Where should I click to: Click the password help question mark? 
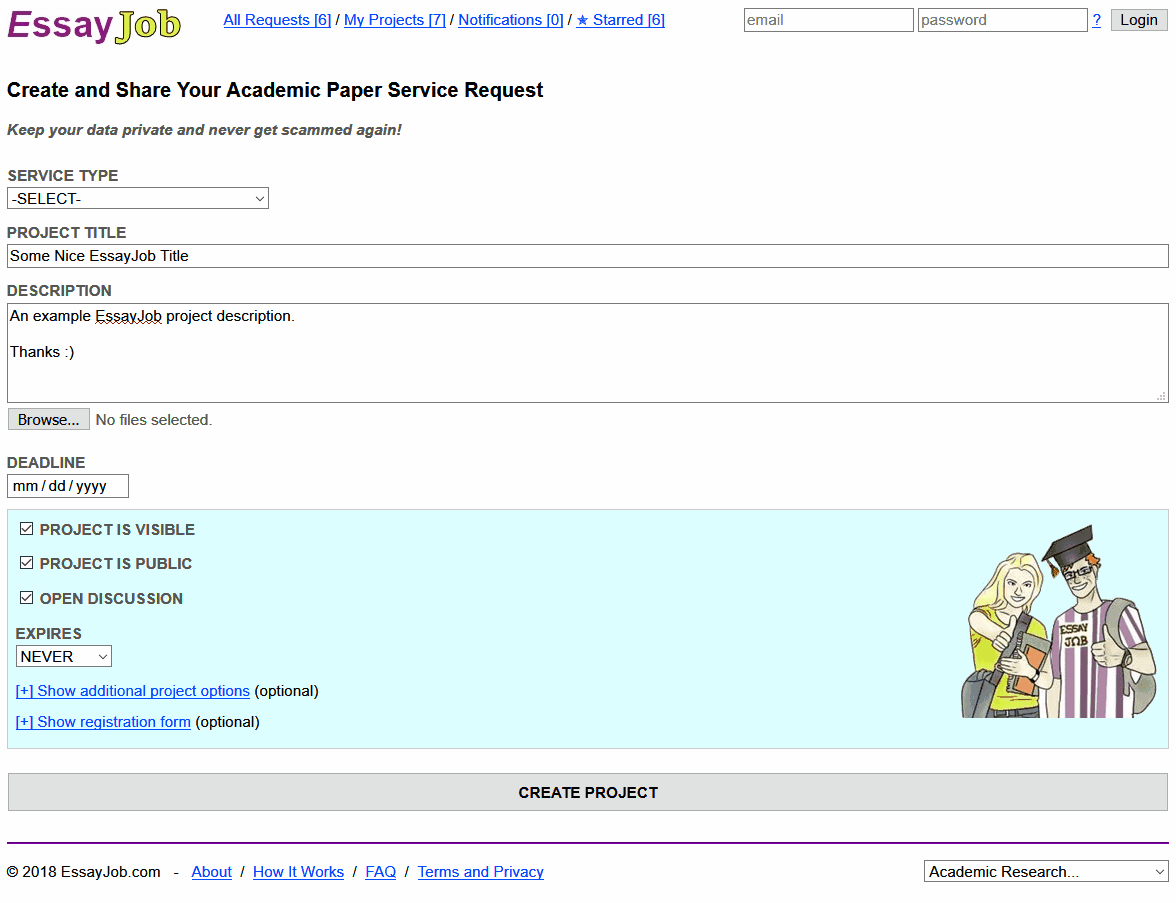[x=1096, y=20]
